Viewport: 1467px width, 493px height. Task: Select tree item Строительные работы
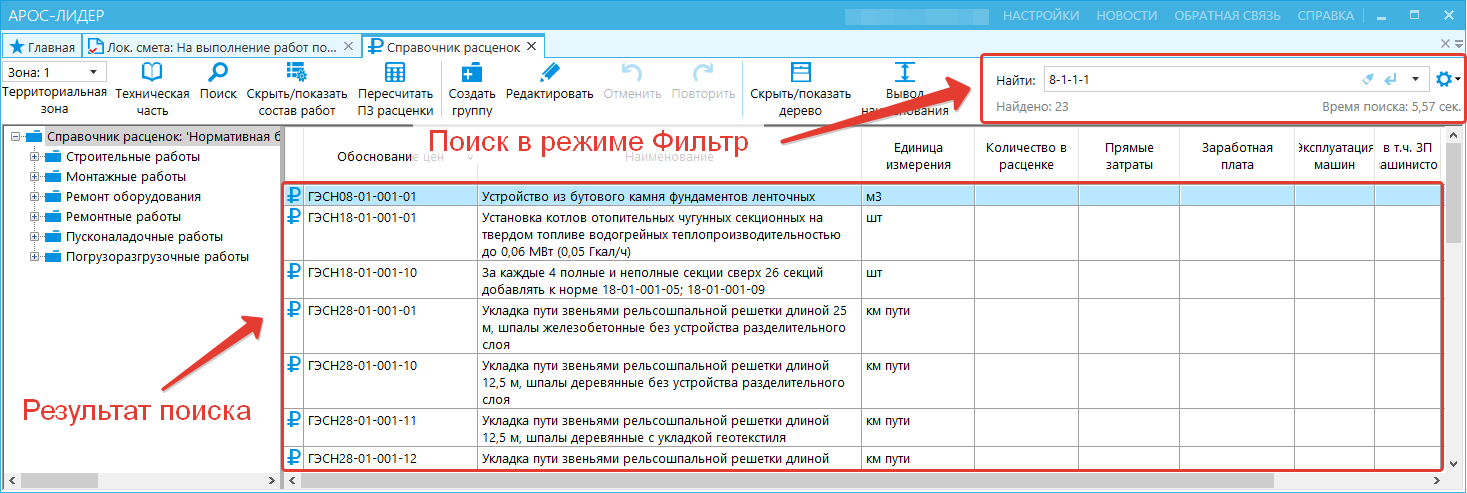tap(133, 156)
